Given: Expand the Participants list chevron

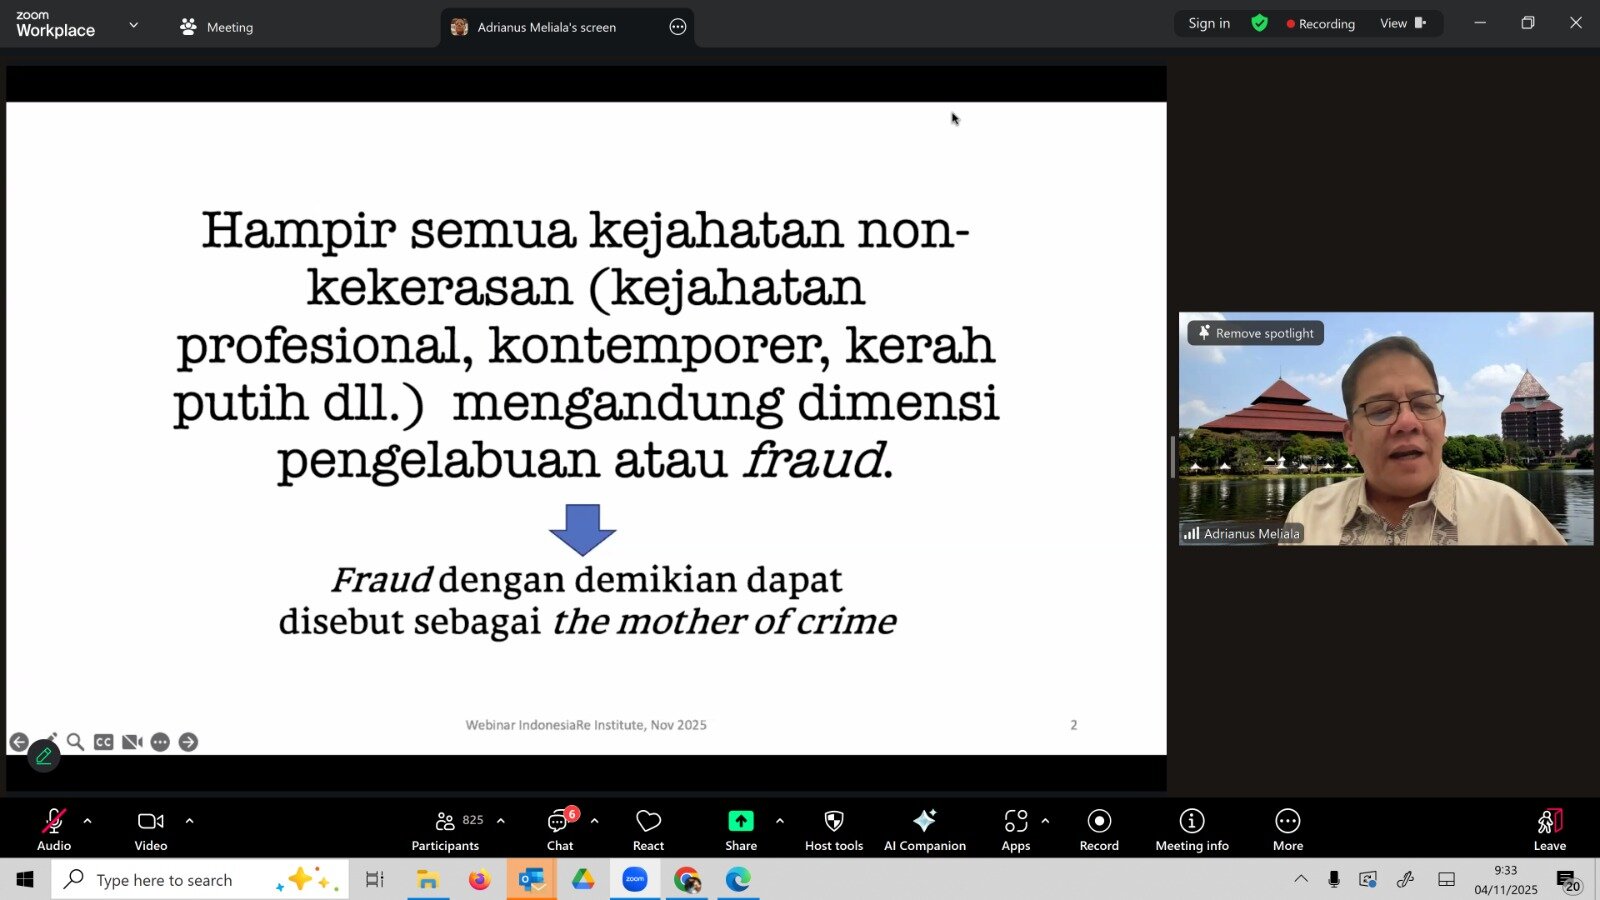Looking at the screenshot, I should pyautogui.click(x=499, y=824).
